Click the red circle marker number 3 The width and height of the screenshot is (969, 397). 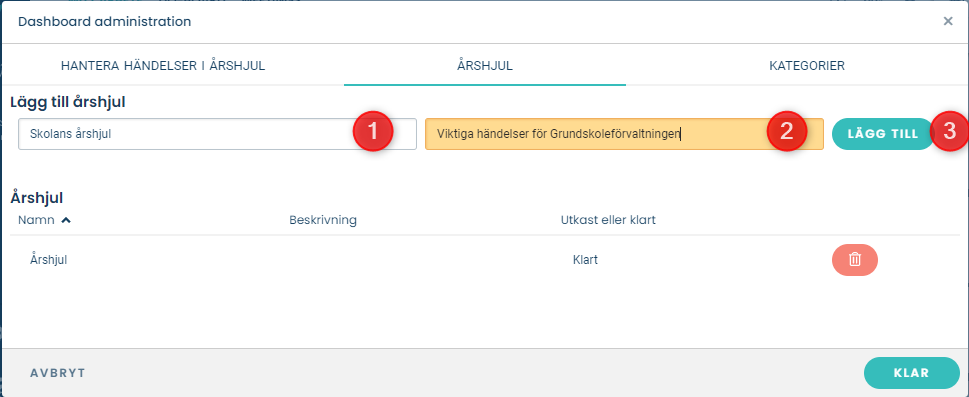point(950,131)
